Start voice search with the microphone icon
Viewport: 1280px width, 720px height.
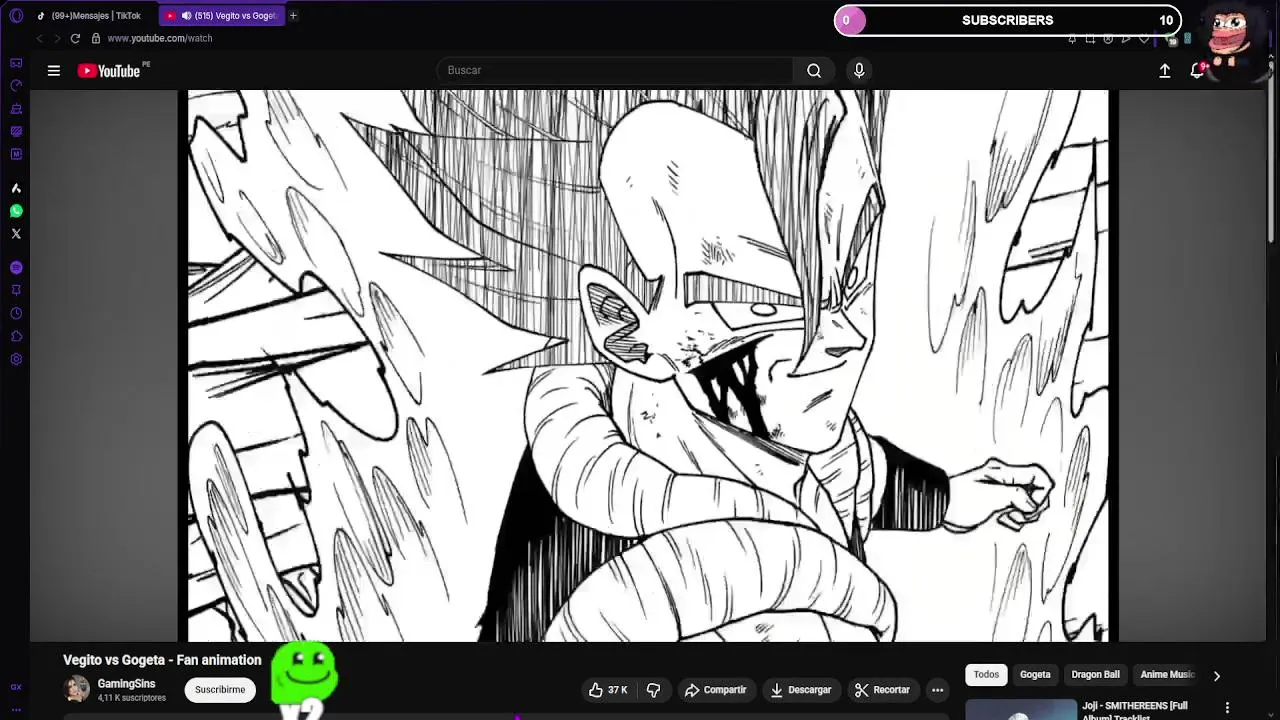(x=859, y=70)
